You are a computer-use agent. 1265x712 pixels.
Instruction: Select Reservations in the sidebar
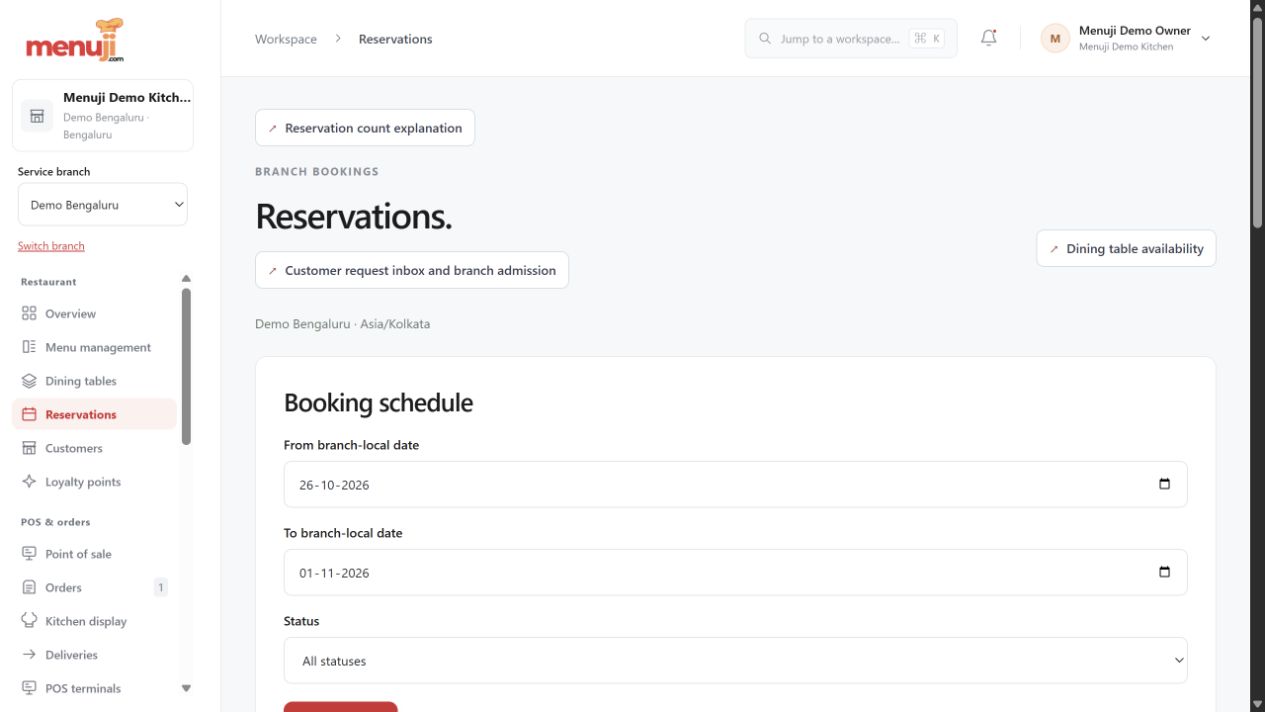click(95, 414)
